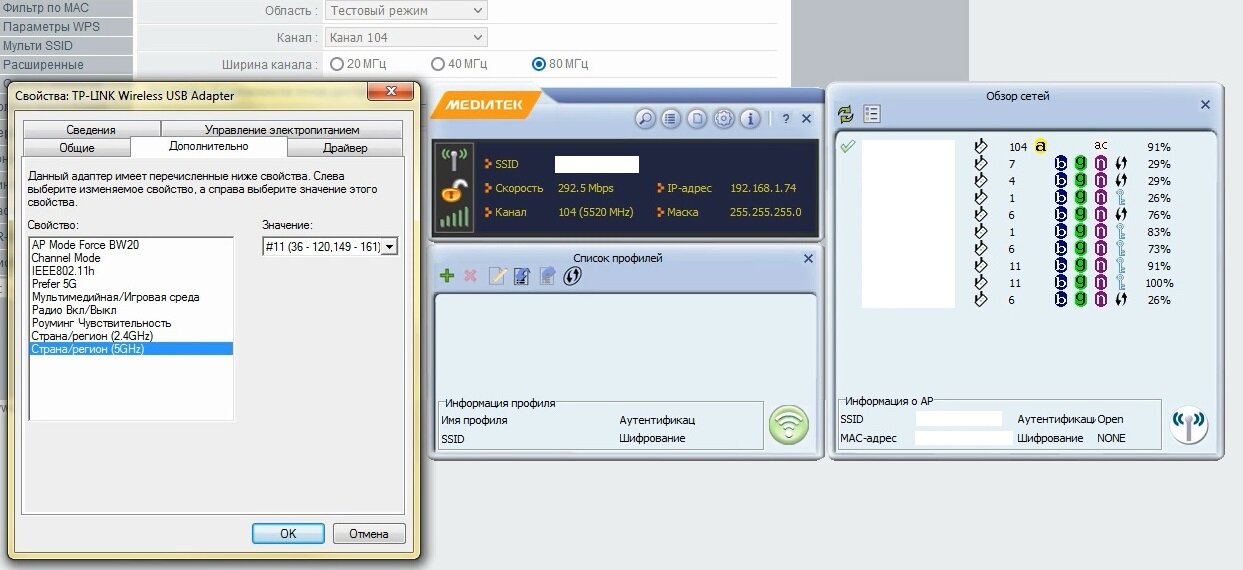Viewport: 1243px width, 570px height.
Task: Open the Значение #11 value dropdown
Action: pos(330,246)
